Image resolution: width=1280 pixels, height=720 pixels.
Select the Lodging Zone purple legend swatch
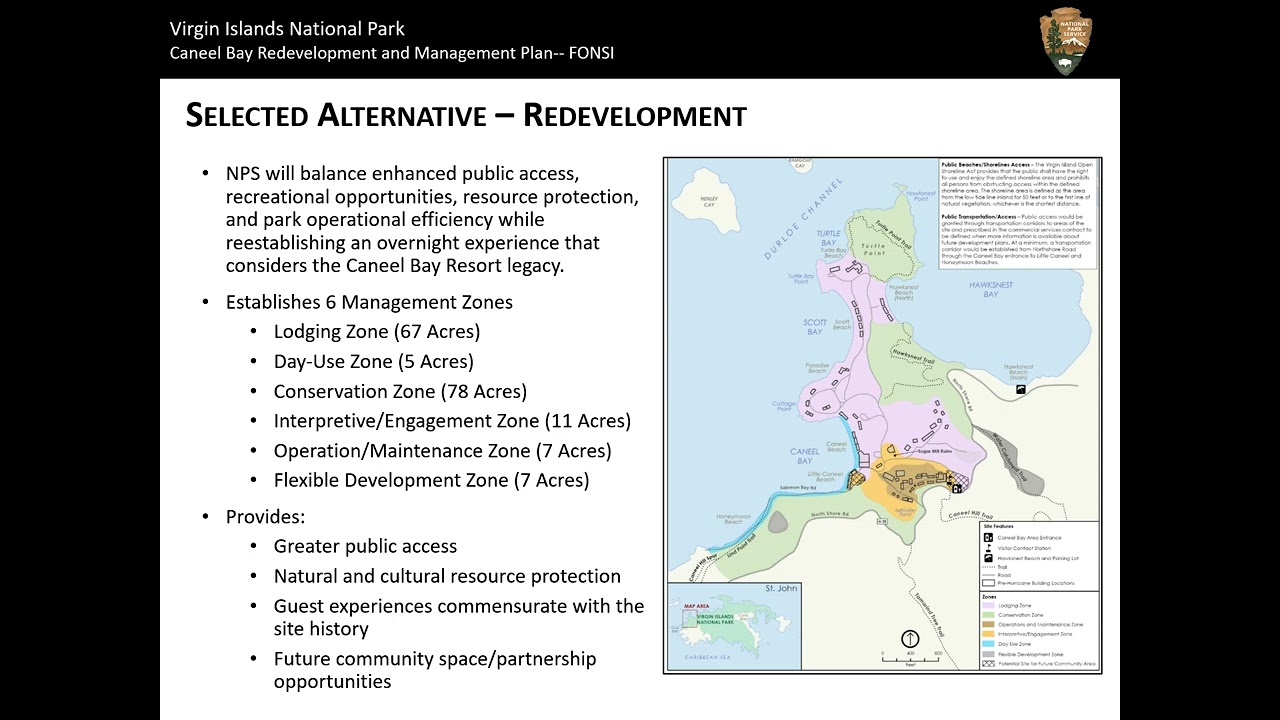point(988,605)
